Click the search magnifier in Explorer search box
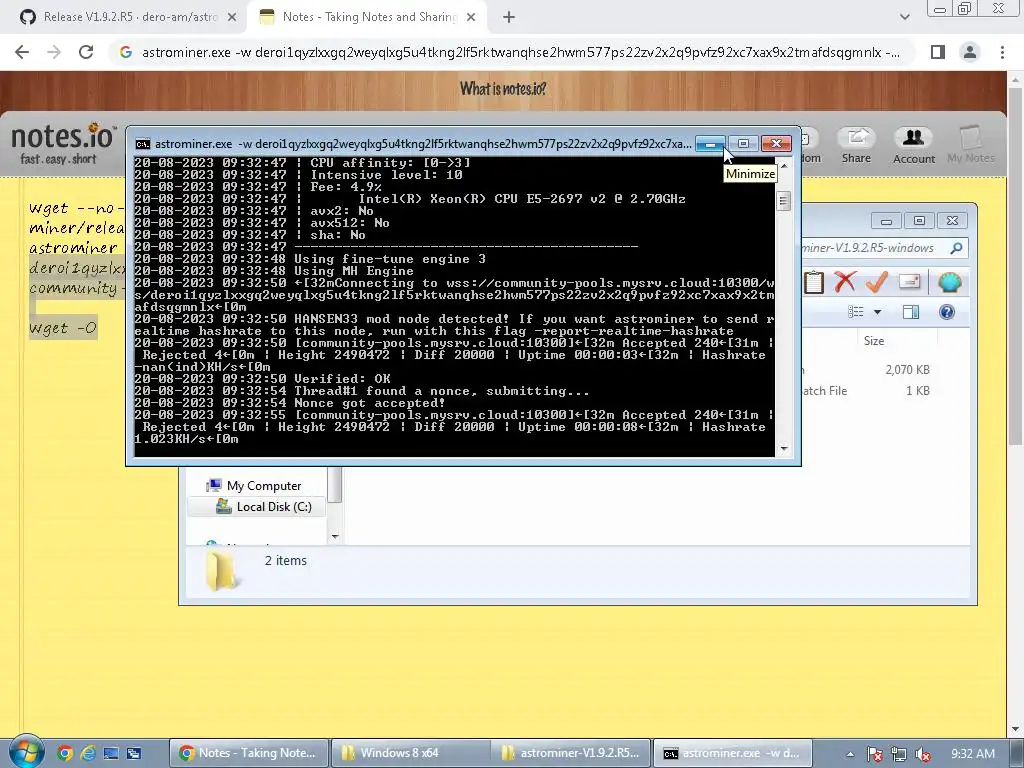Image resolution: width=1024 pixels, height=768 pixels. pyautogui.click(x=956, y=248)
